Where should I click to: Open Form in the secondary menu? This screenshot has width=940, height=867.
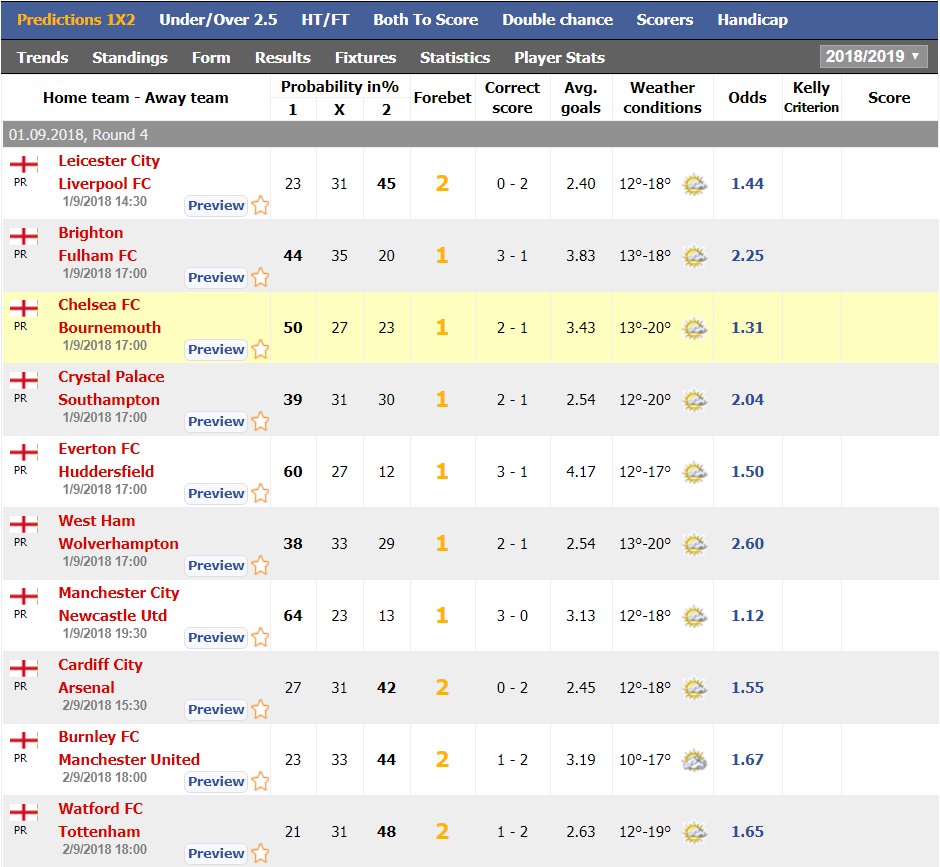click(211, 58)
